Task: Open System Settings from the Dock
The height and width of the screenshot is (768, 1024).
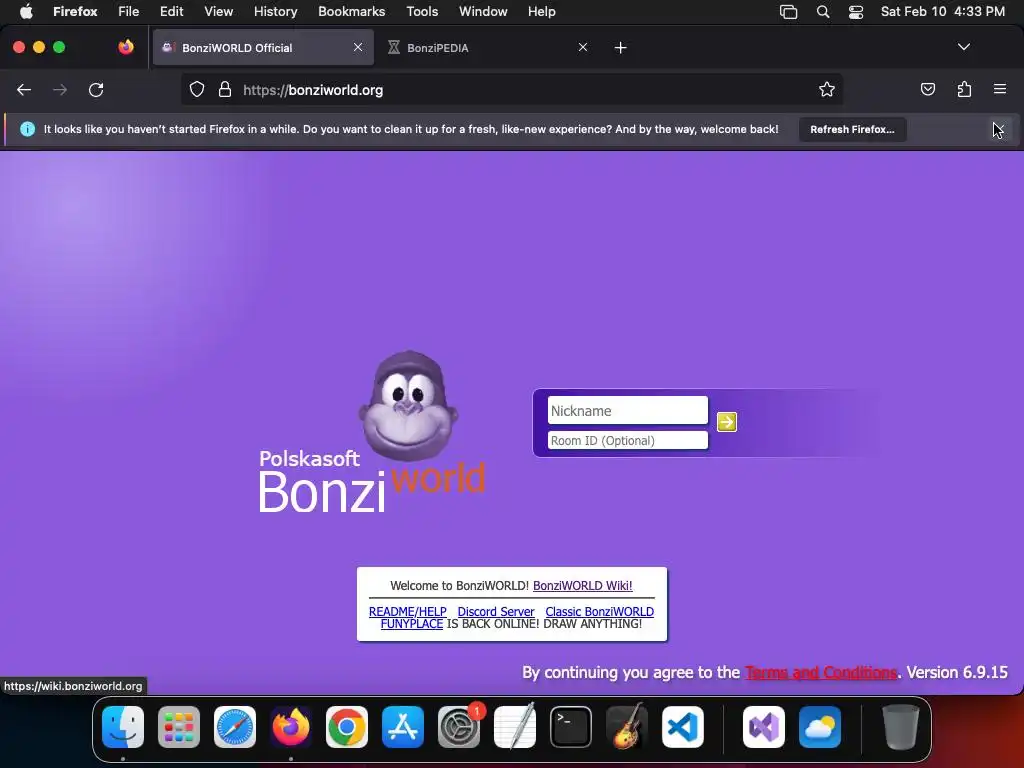Action: (x=459, y=727)
